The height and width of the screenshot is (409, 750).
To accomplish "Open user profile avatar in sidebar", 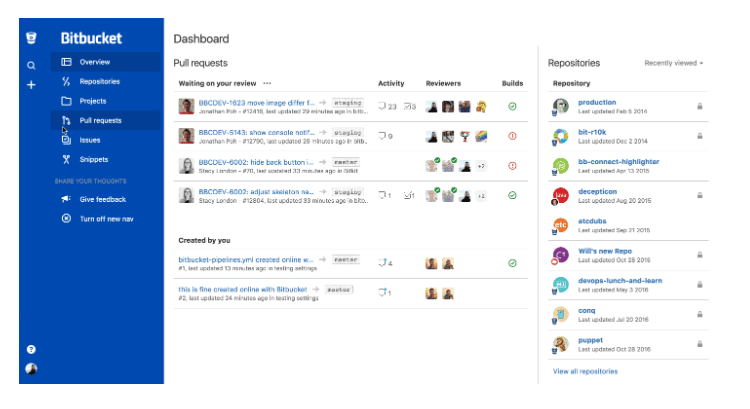I will point(31,369).
